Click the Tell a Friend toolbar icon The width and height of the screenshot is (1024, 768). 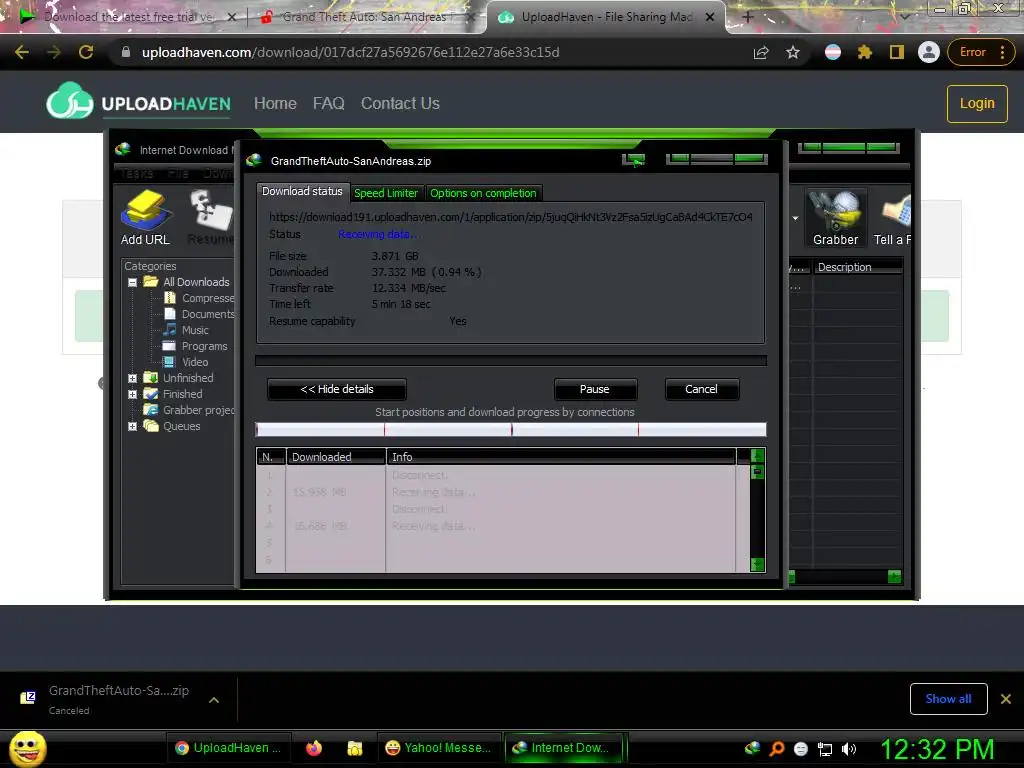click(x=893, y=218)
